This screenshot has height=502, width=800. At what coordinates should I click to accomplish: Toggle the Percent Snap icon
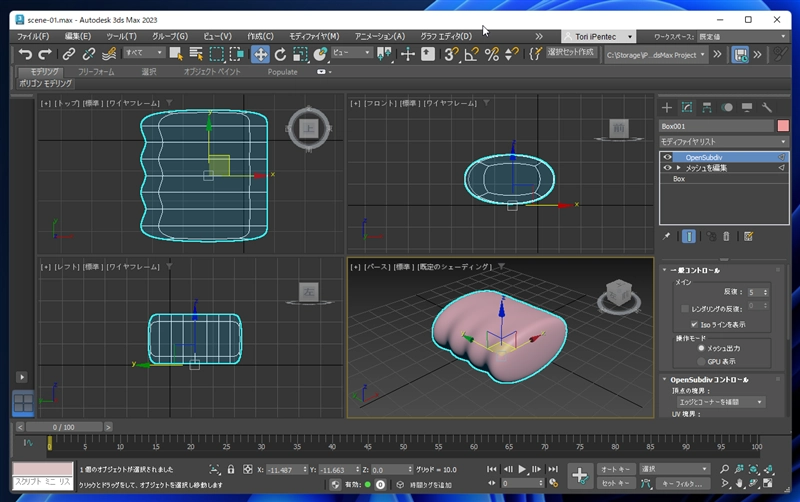(x=491, y=54)
